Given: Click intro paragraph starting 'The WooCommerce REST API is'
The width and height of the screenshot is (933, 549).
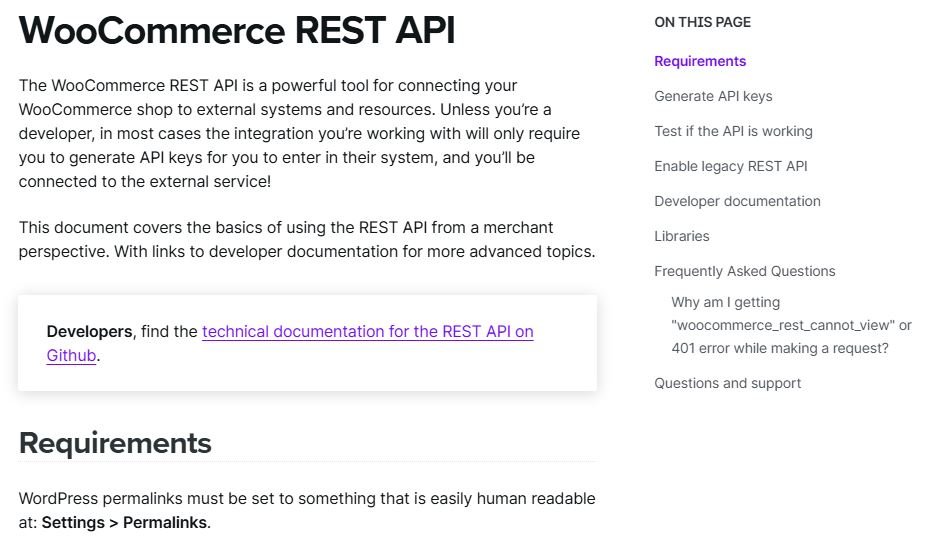Looking at the screenshot, I should pyautogui.click(x=299, y=133).
